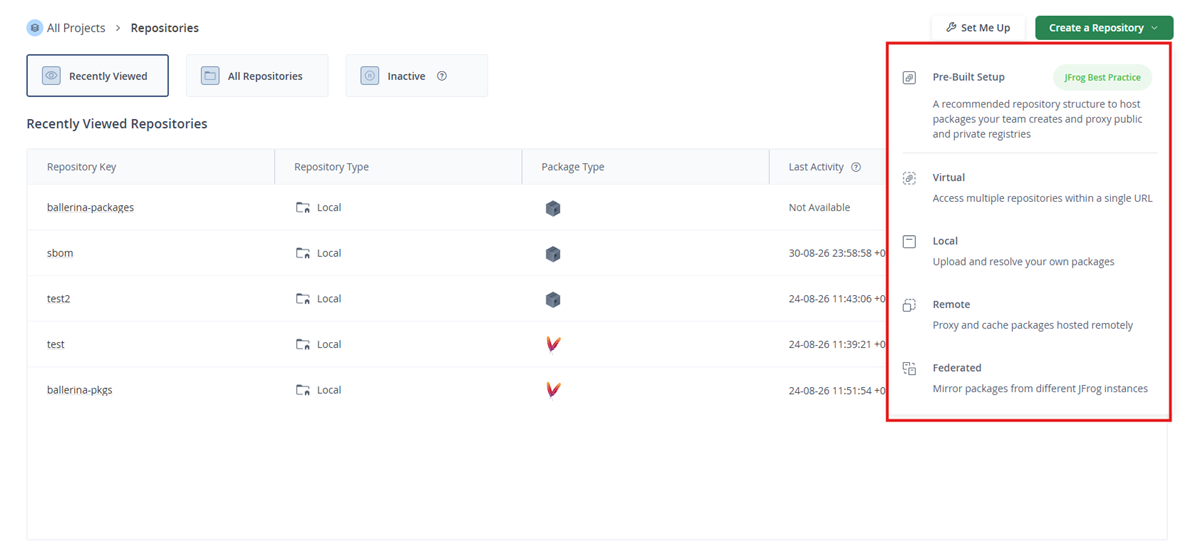The width and height of the screenshot is (1200, 559).
Task: Click the generic package cube icon for ballerina-packages
Action: (553, 208)
